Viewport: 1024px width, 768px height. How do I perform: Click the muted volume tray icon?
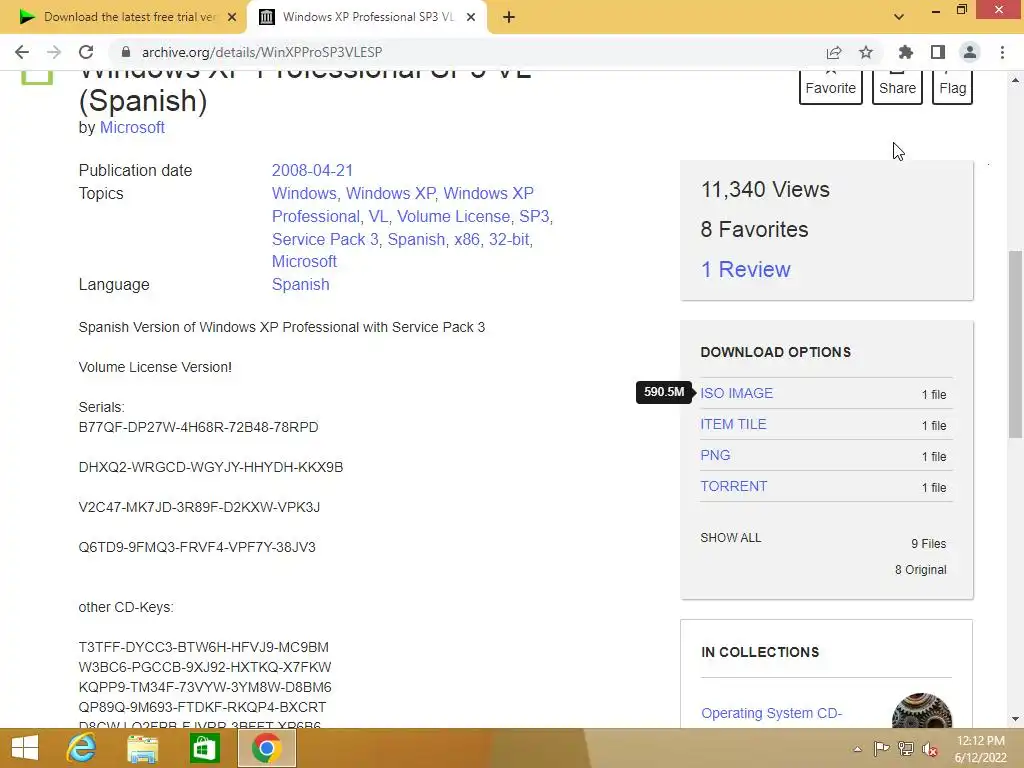tap(930, 749)
